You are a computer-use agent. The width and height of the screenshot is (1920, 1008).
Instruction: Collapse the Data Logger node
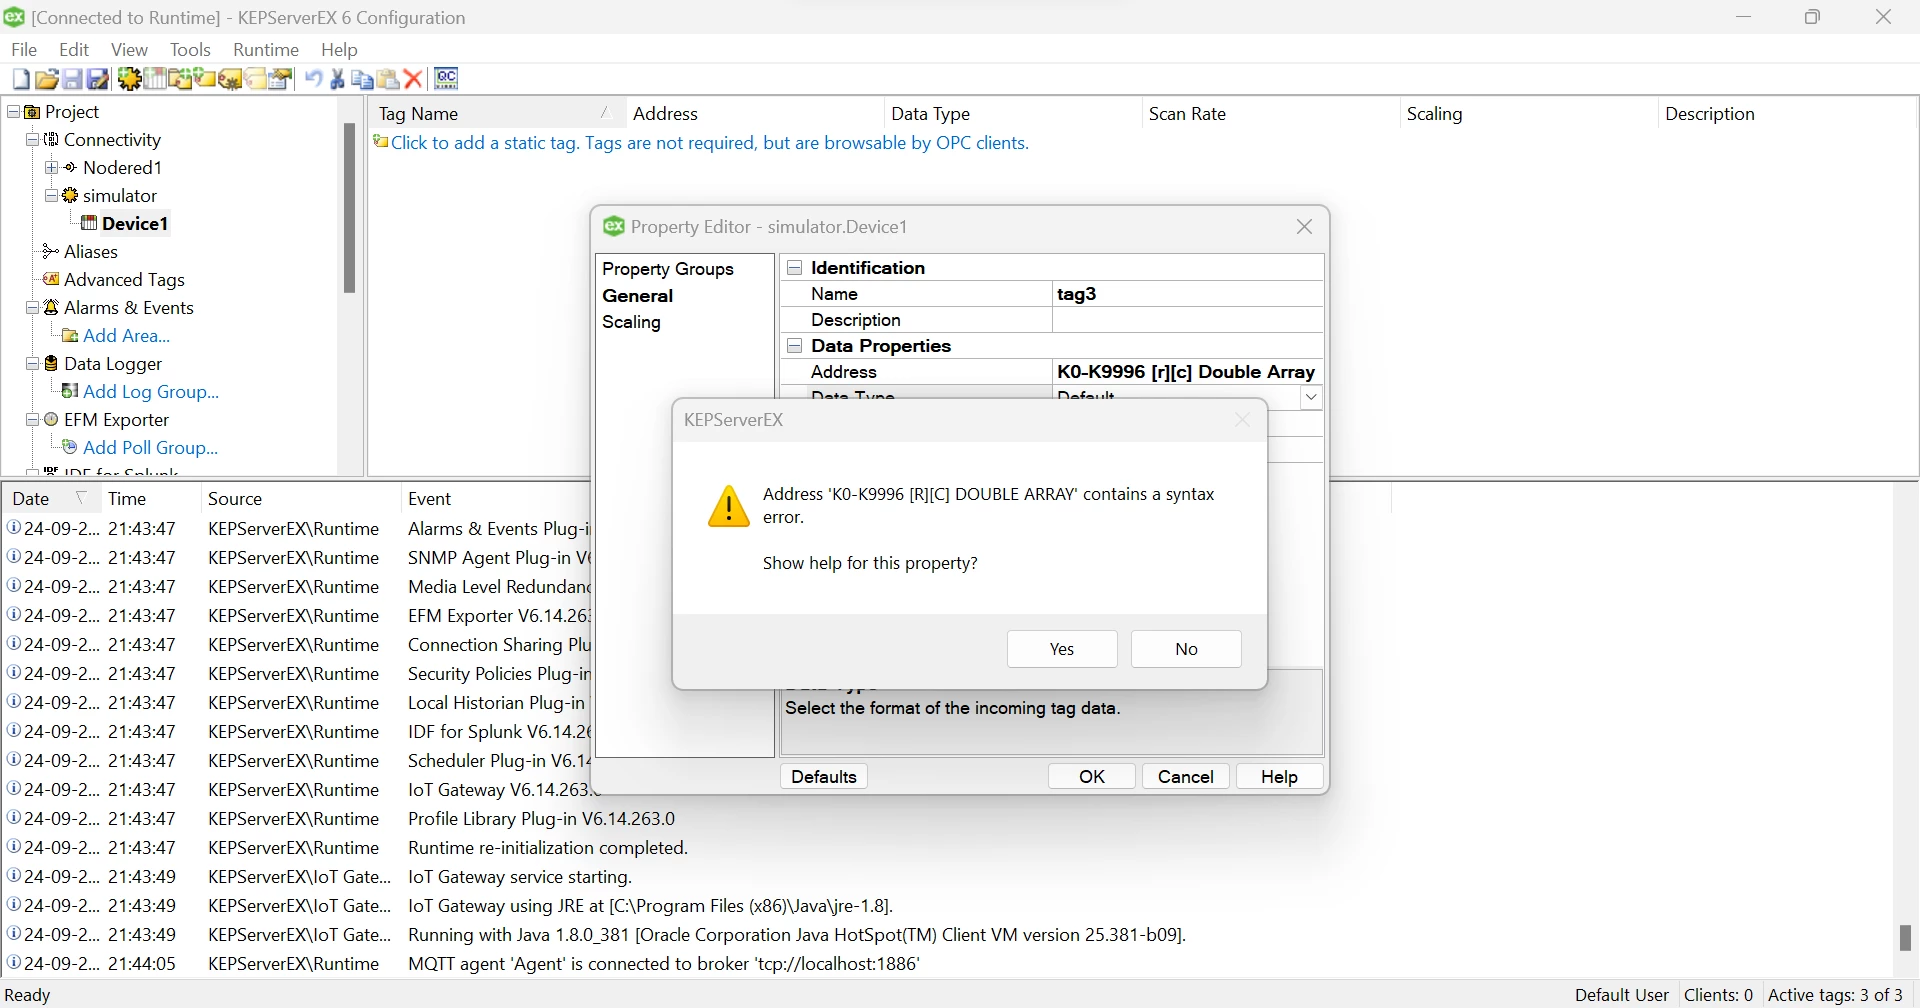(x=33, y=364)
